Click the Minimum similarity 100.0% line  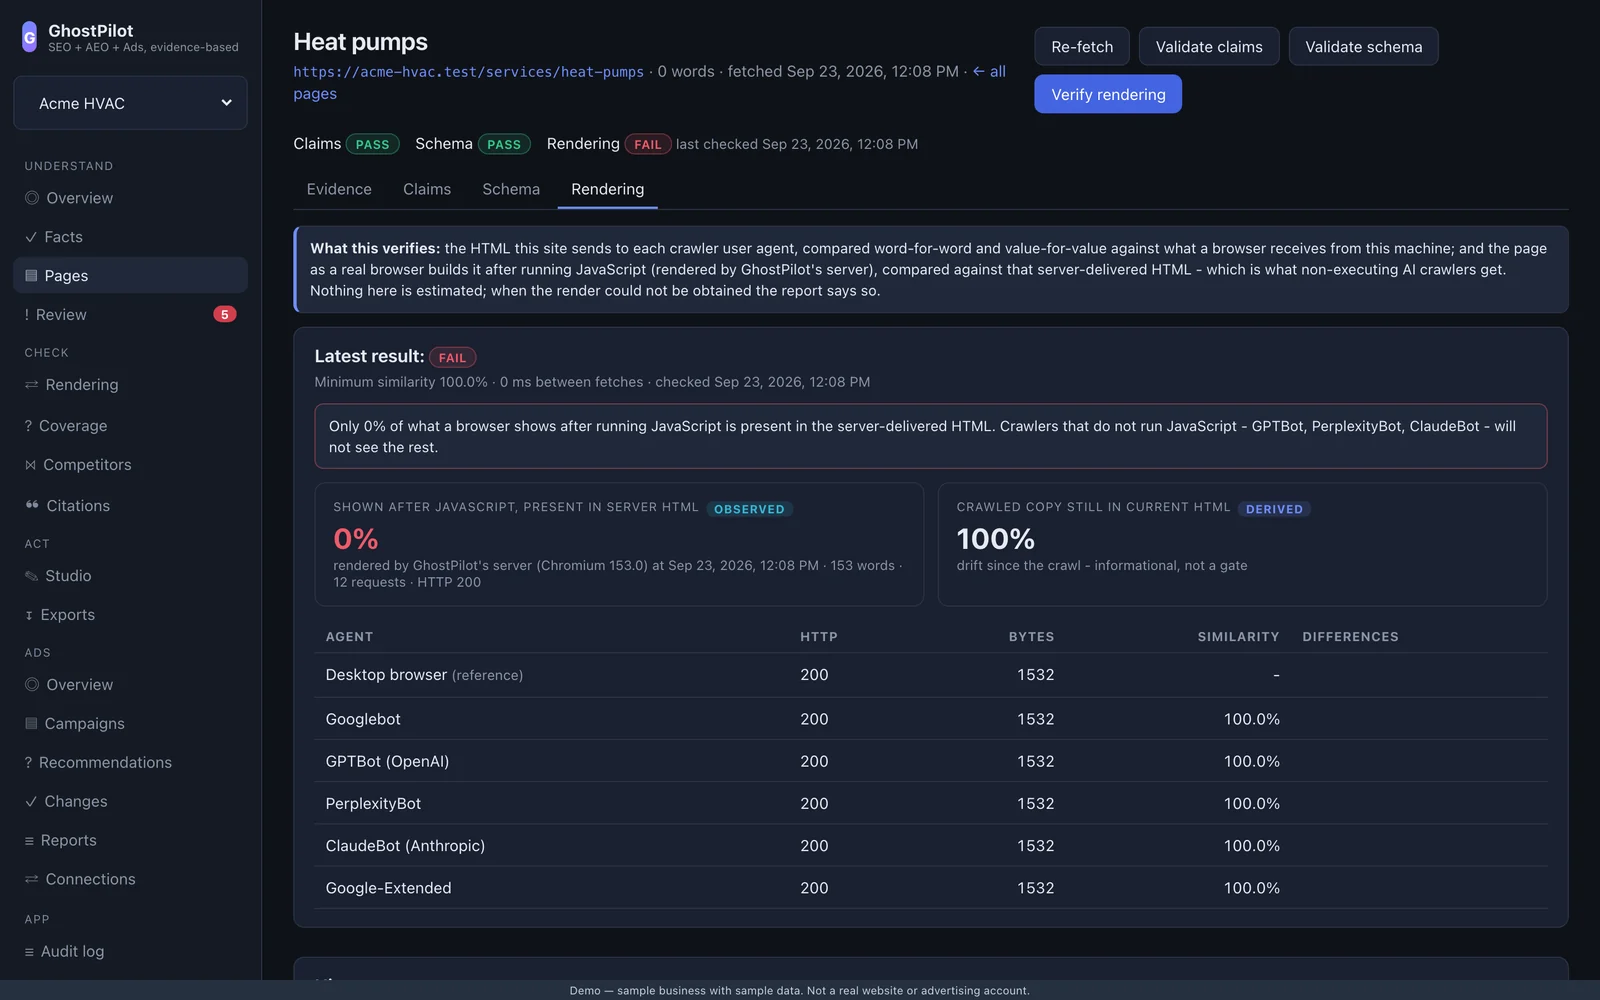click(x=592, y=382)
